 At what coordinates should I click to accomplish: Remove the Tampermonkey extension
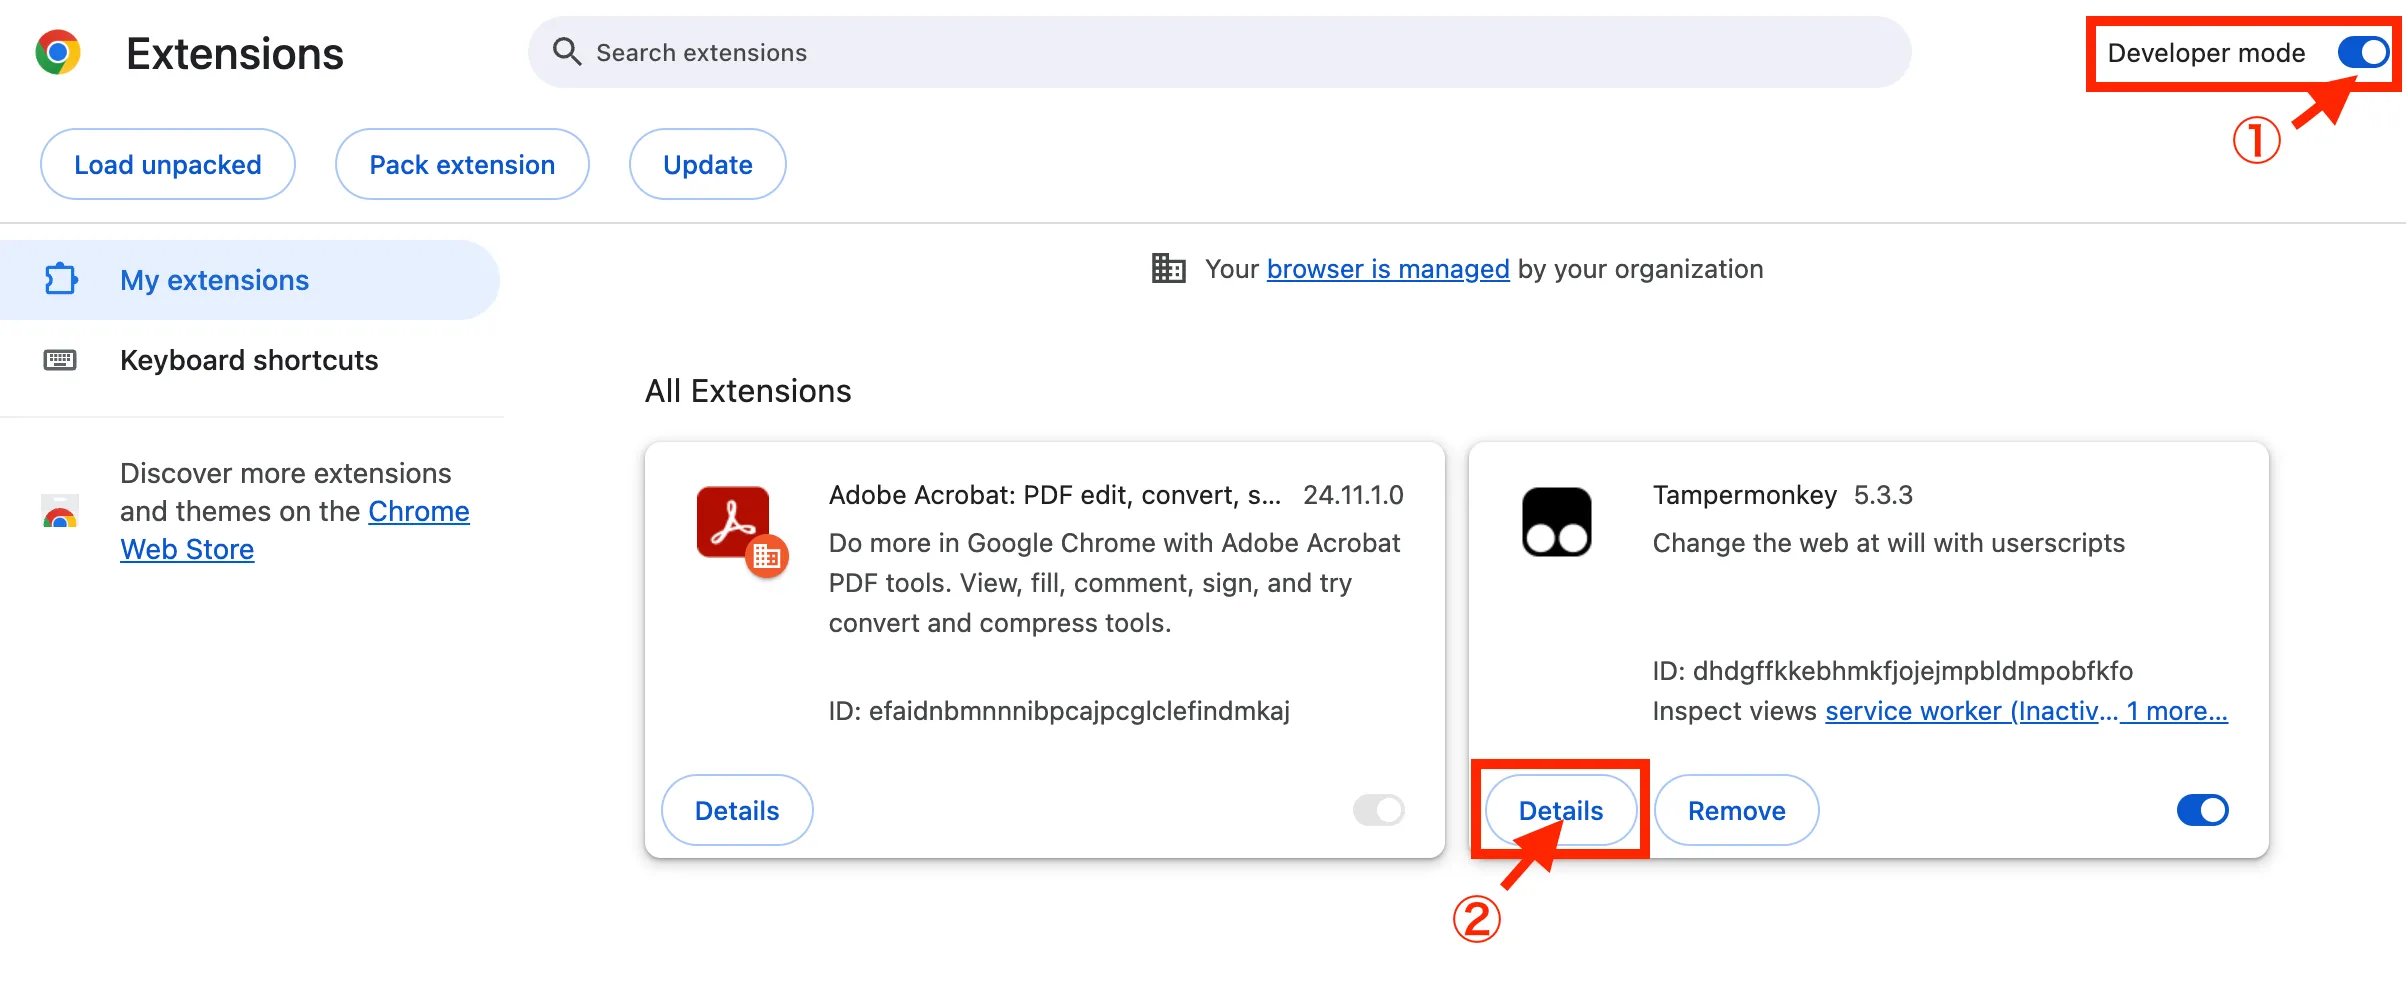pos(1737,810)
